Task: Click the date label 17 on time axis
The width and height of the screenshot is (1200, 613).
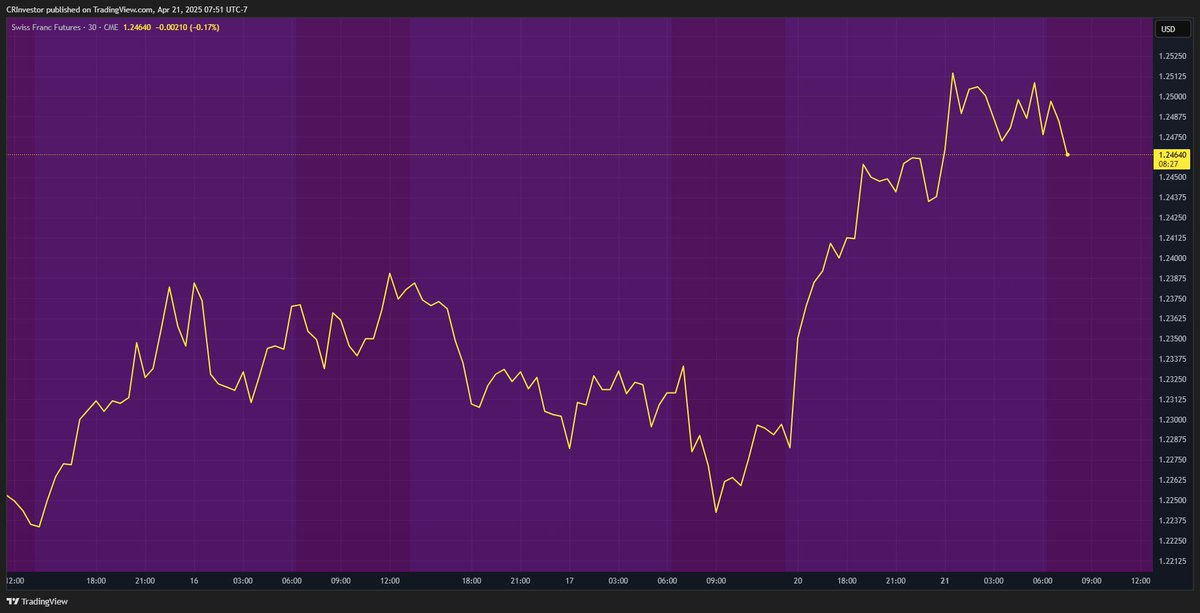Action: 569,580
